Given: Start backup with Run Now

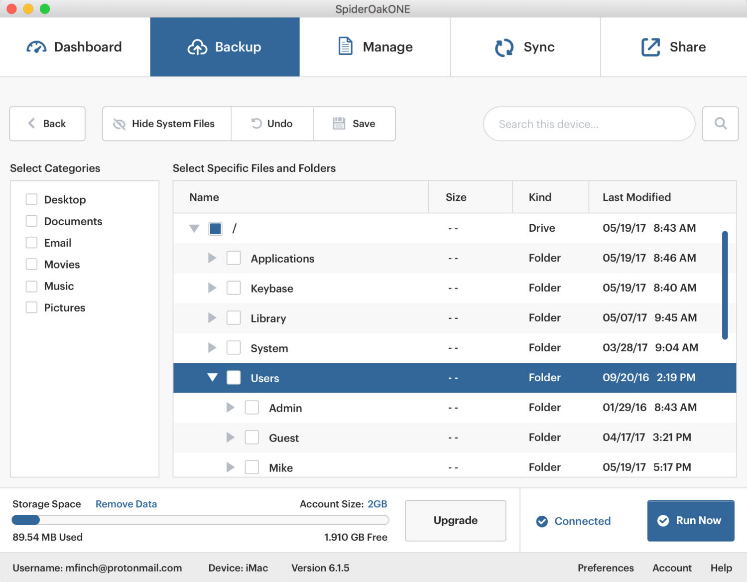Looking at the screenshot, I should pyautogui.click(x=691, y=521).
